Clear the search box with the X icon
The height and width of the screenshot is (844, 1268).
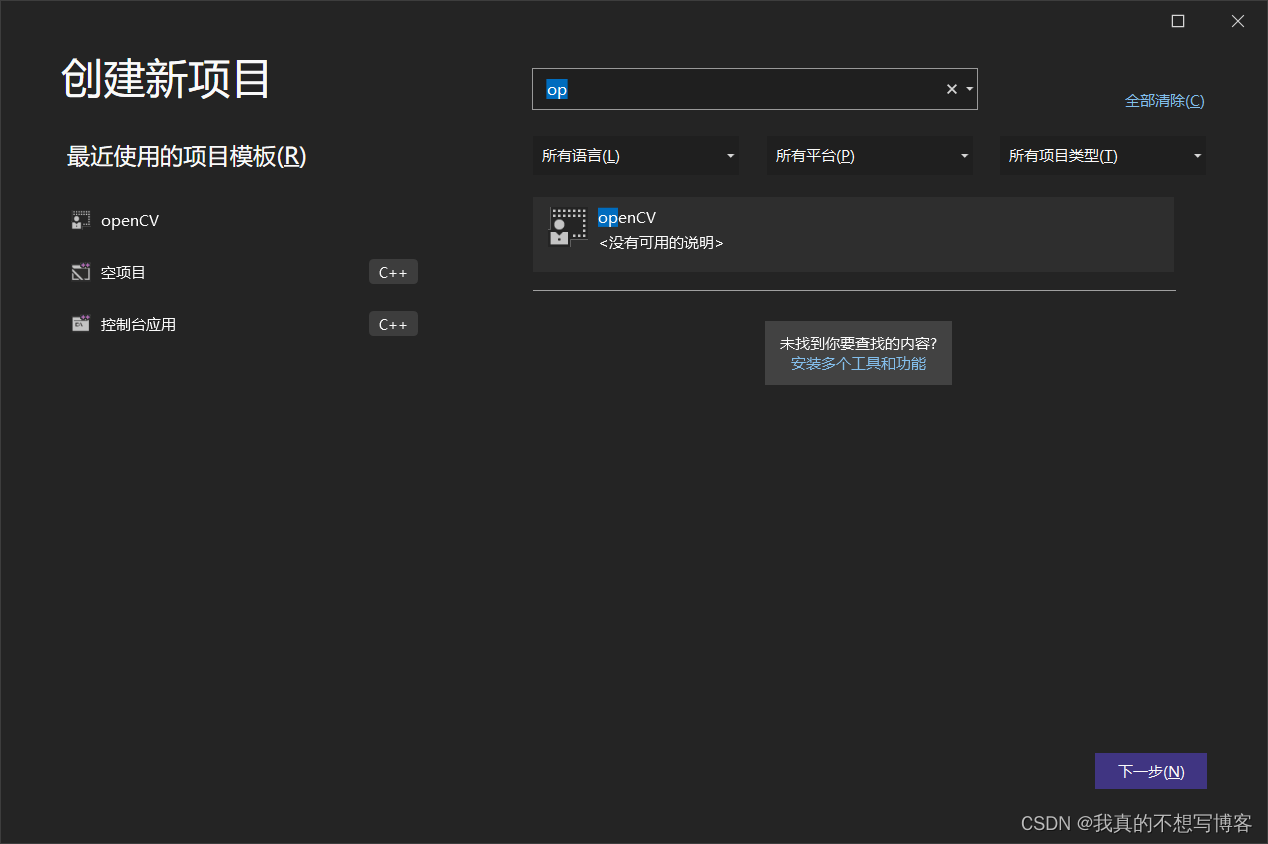[x=950, y=89]
